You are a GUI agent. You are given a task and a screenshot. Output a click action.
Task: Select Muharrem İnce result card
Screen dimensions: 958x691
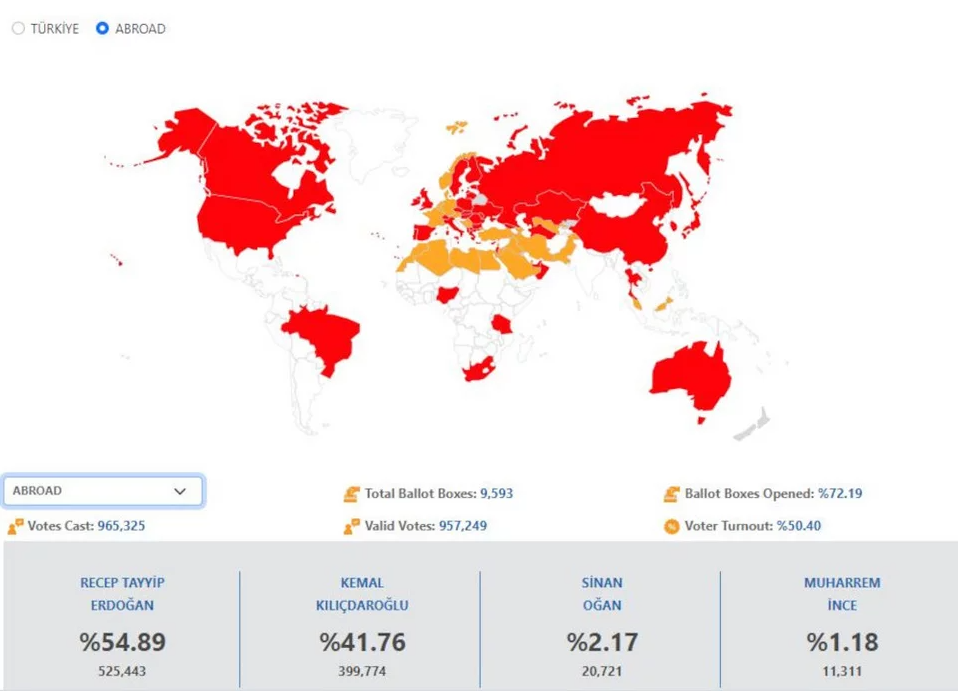point(842,625)
